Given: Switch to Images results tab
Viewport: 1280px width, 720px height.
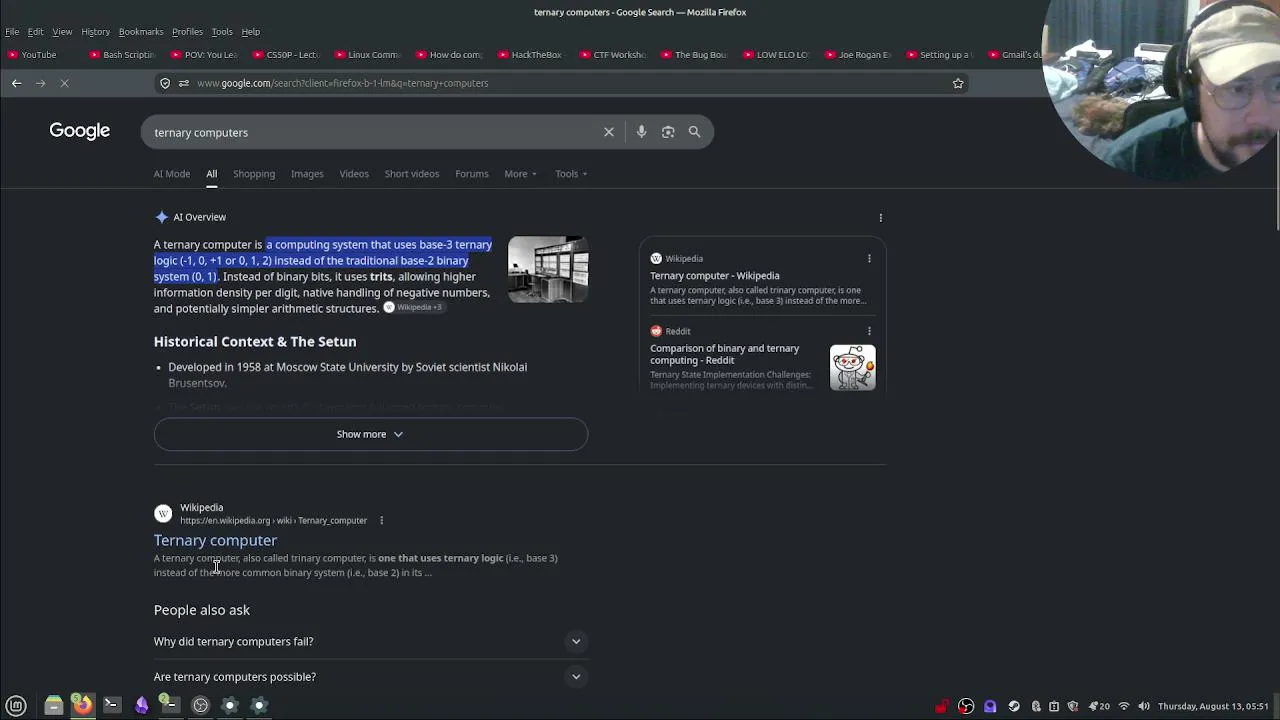Looking at the screenshot, I should coord(307,174).
